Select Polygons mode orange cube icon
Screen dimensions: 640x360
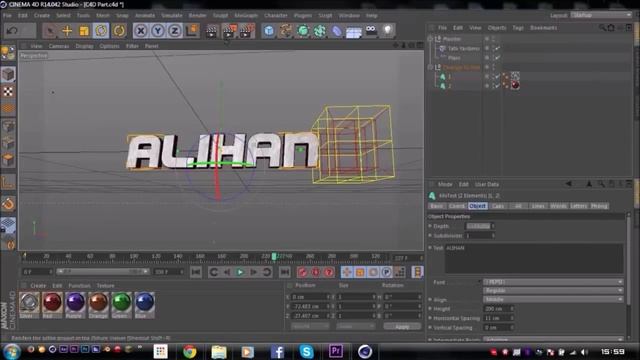[8, 159]
